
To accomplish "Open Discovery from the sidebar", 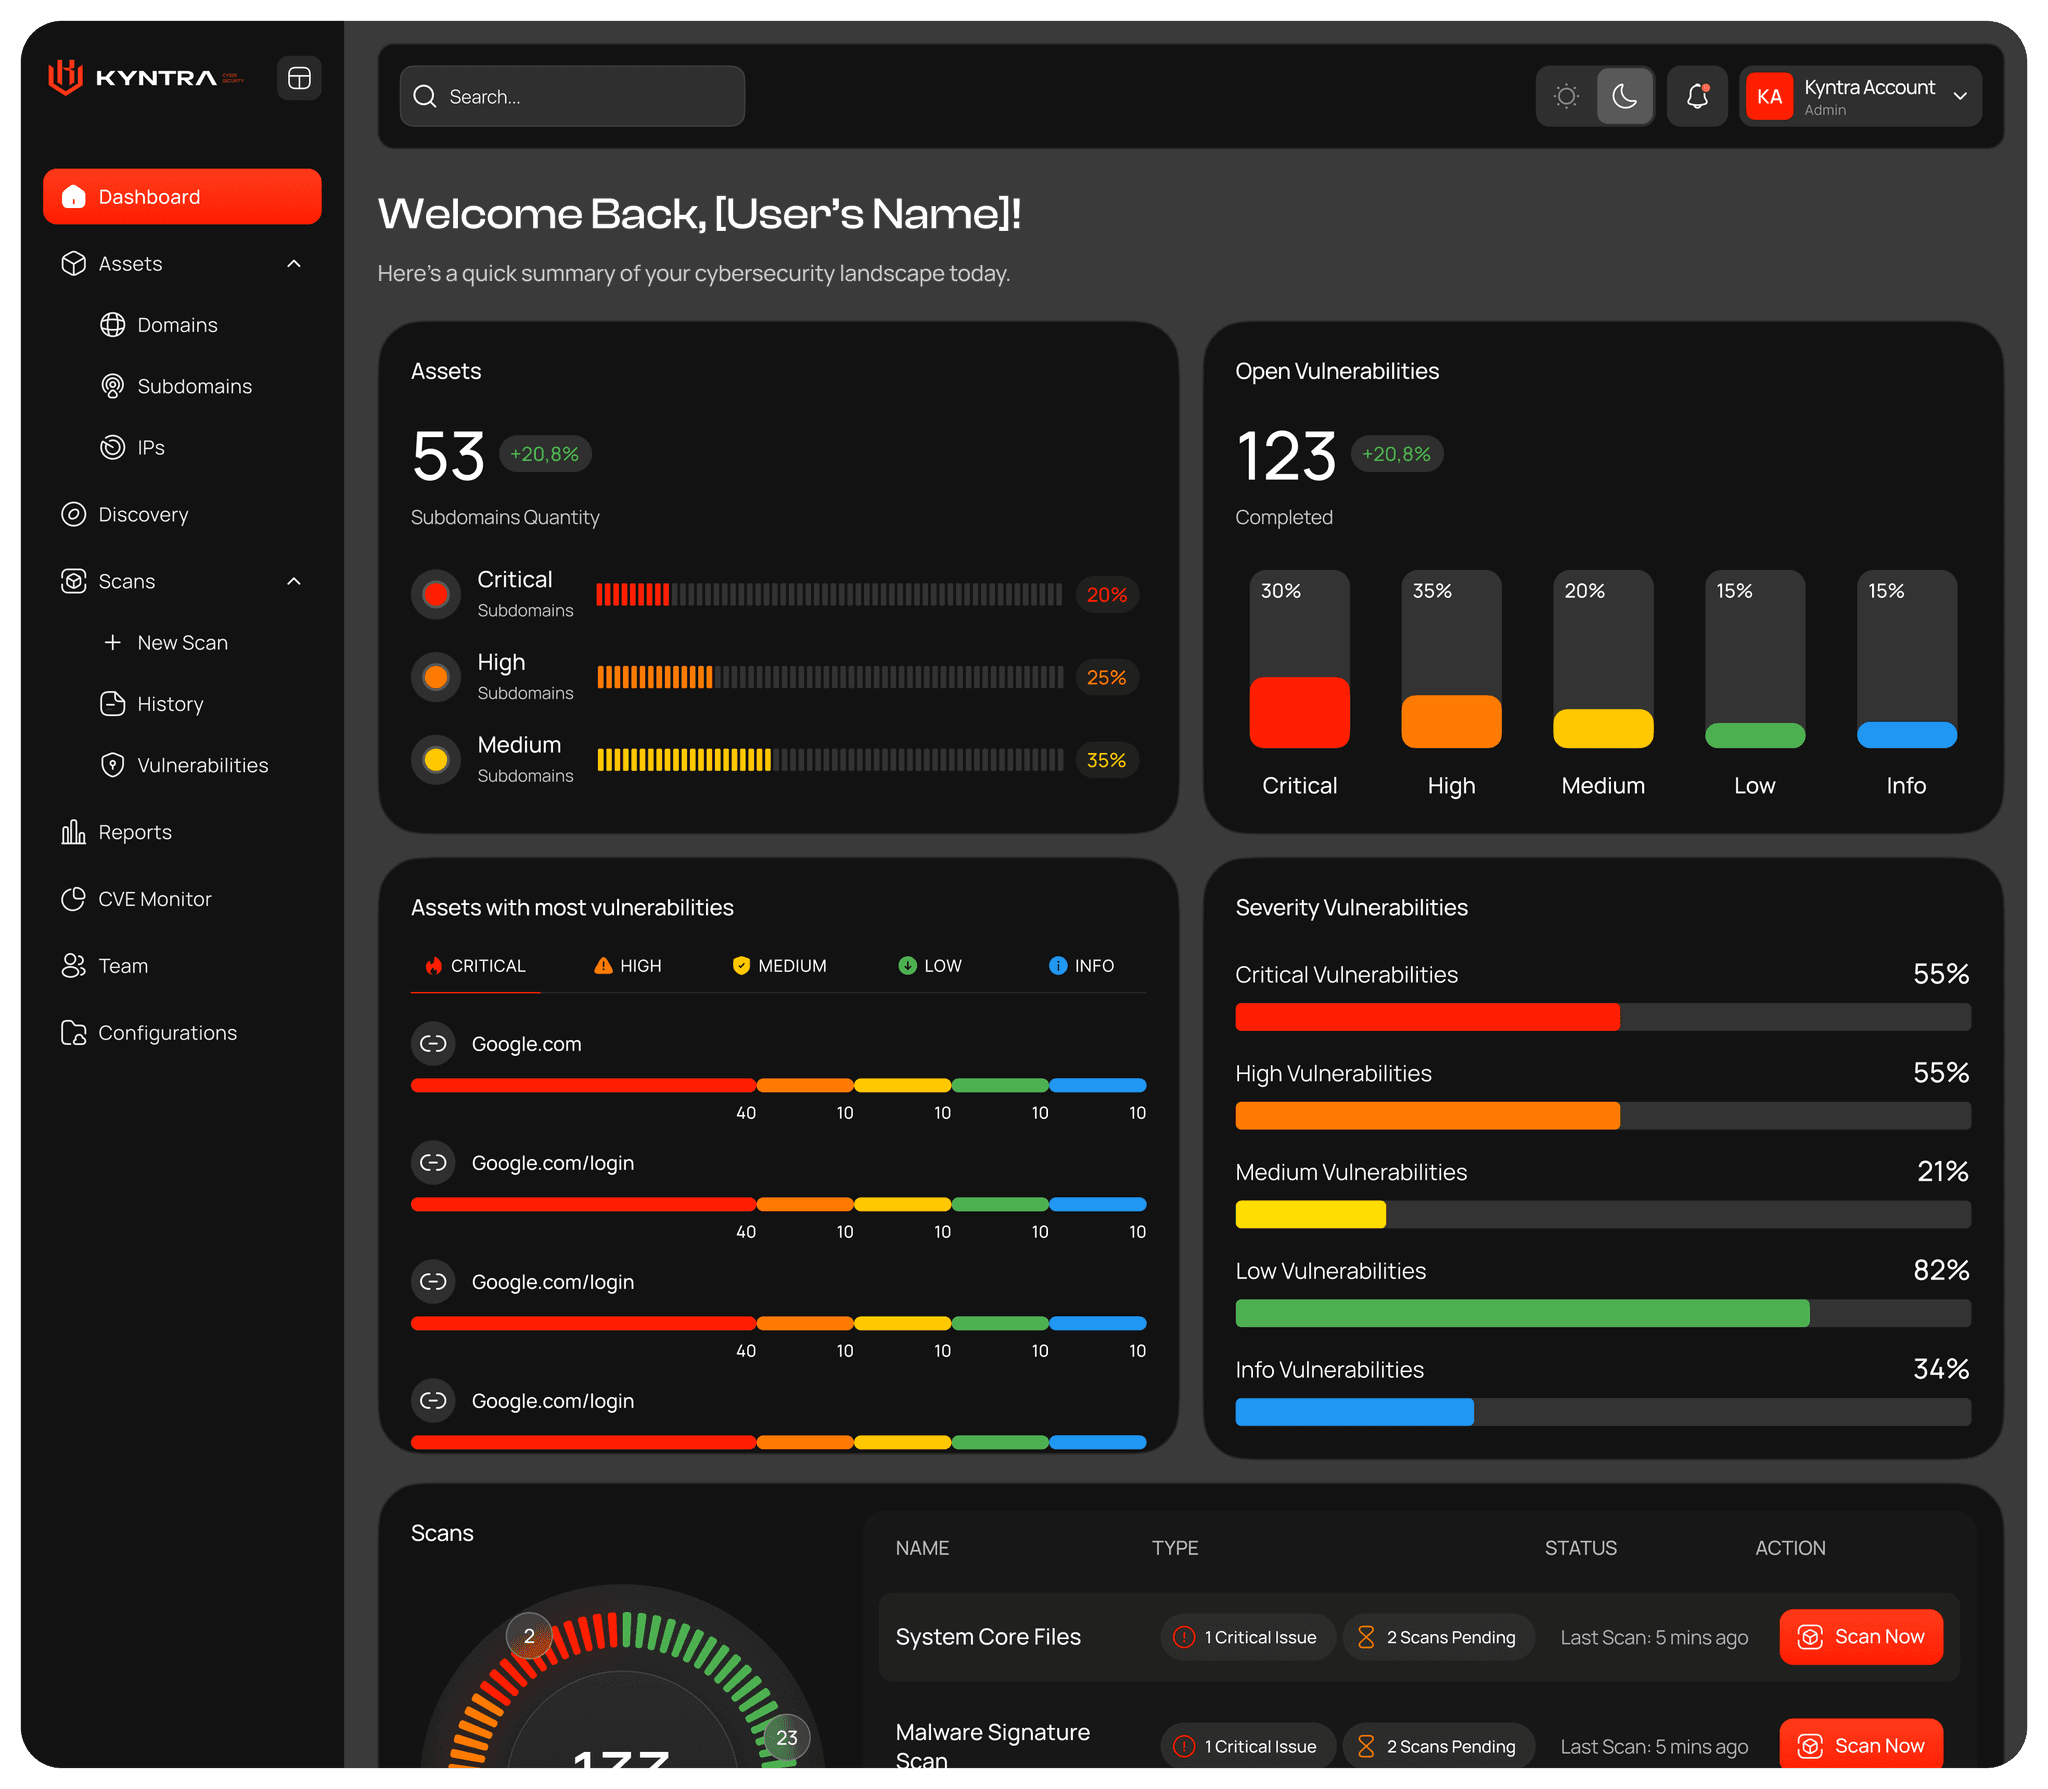I will (x=143, y=514).
